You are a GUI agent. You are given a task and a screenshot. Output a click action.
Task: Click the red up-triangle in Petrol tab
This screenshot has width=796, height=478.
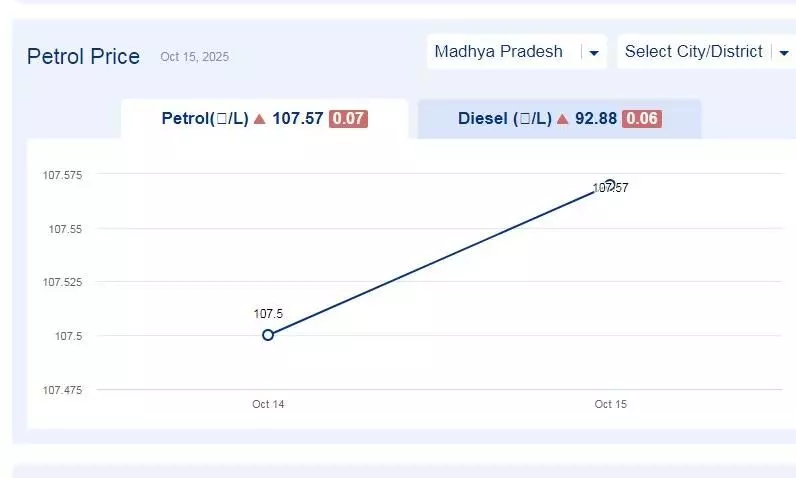pos(260,119)
